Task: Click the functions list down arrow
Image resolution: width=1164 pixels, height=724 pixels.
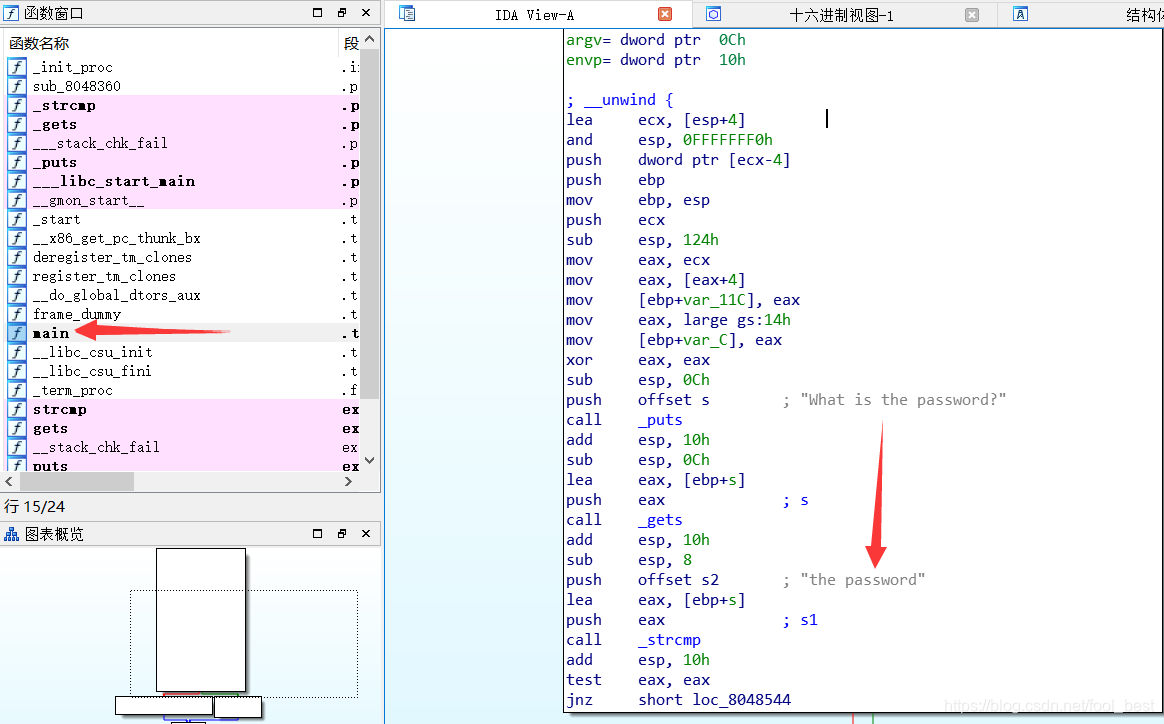Action: point(370,460)
